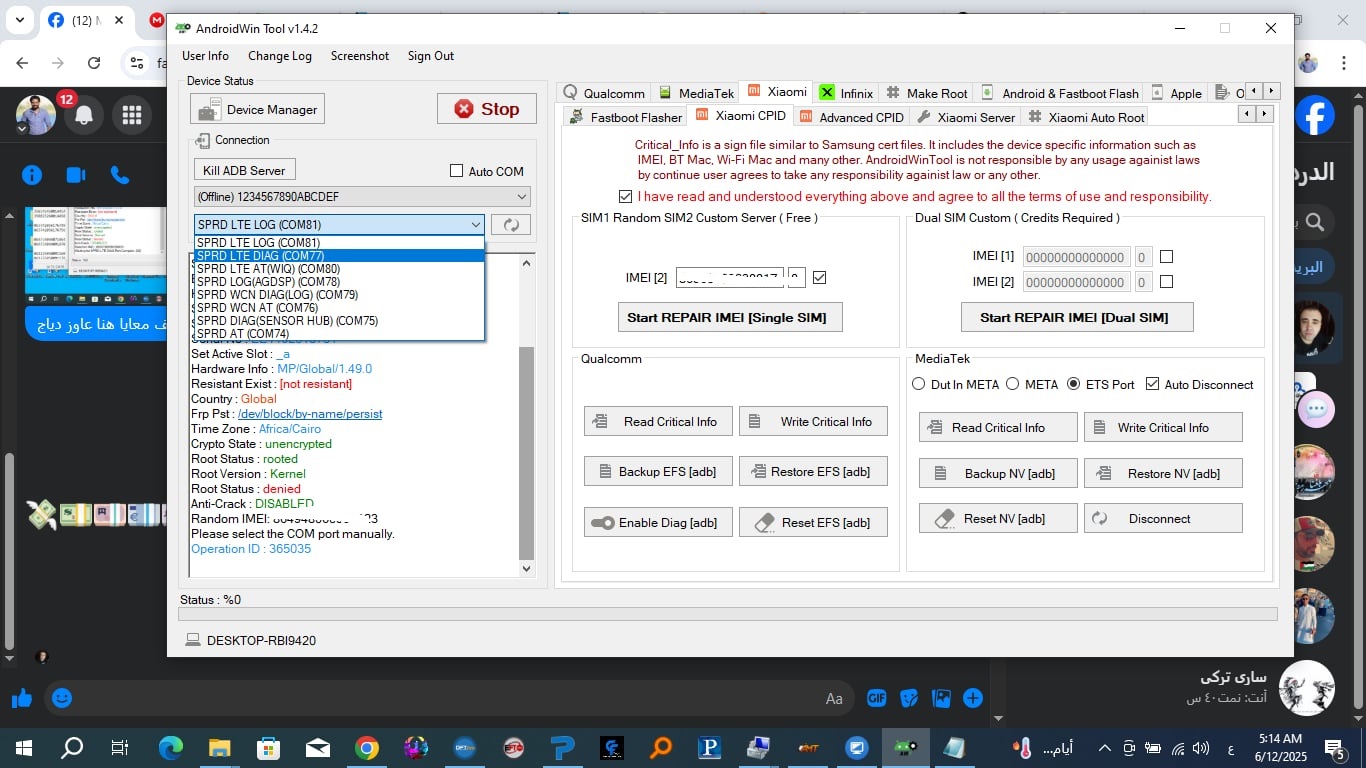Collapse the COM port dropdown arrow
Image resolution: width=1366 pixels, height=768 pixels.
476,225
